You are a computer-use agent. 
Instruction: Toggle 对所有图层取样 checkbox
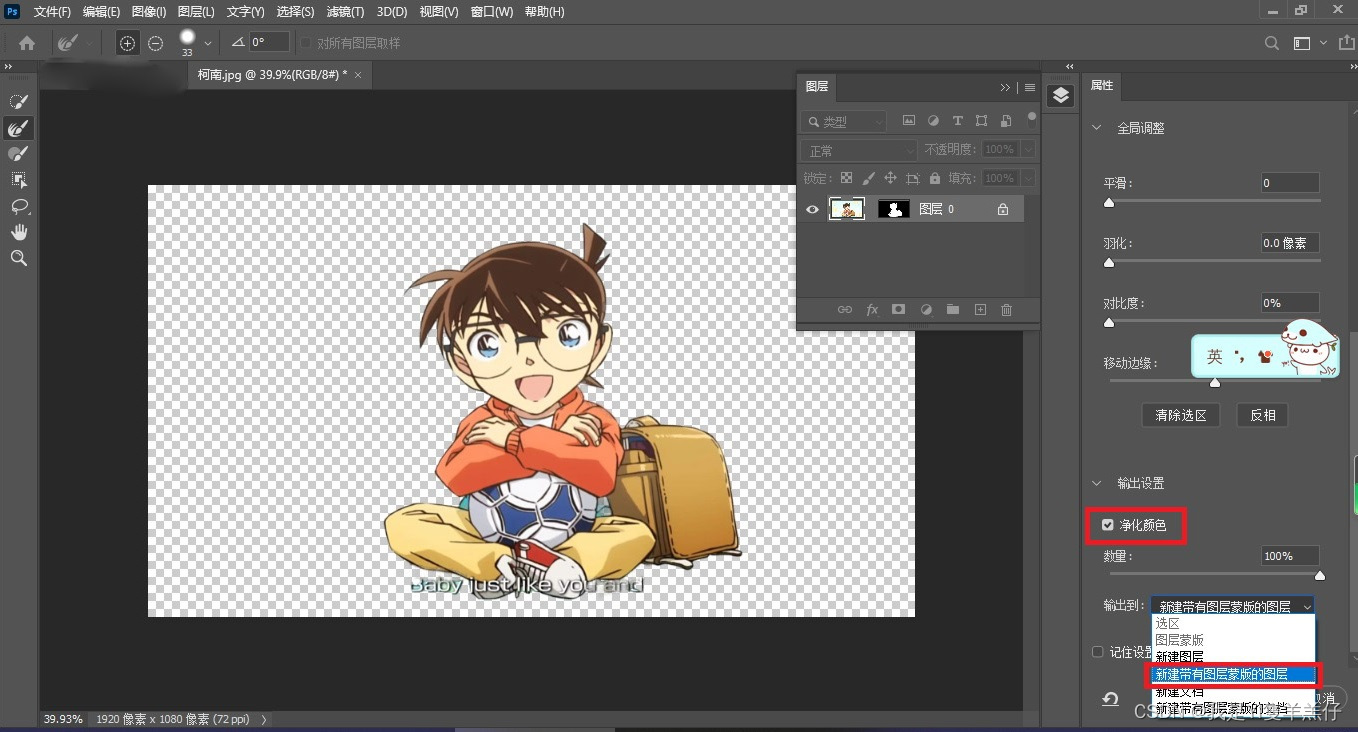click(x=306, y=43)
